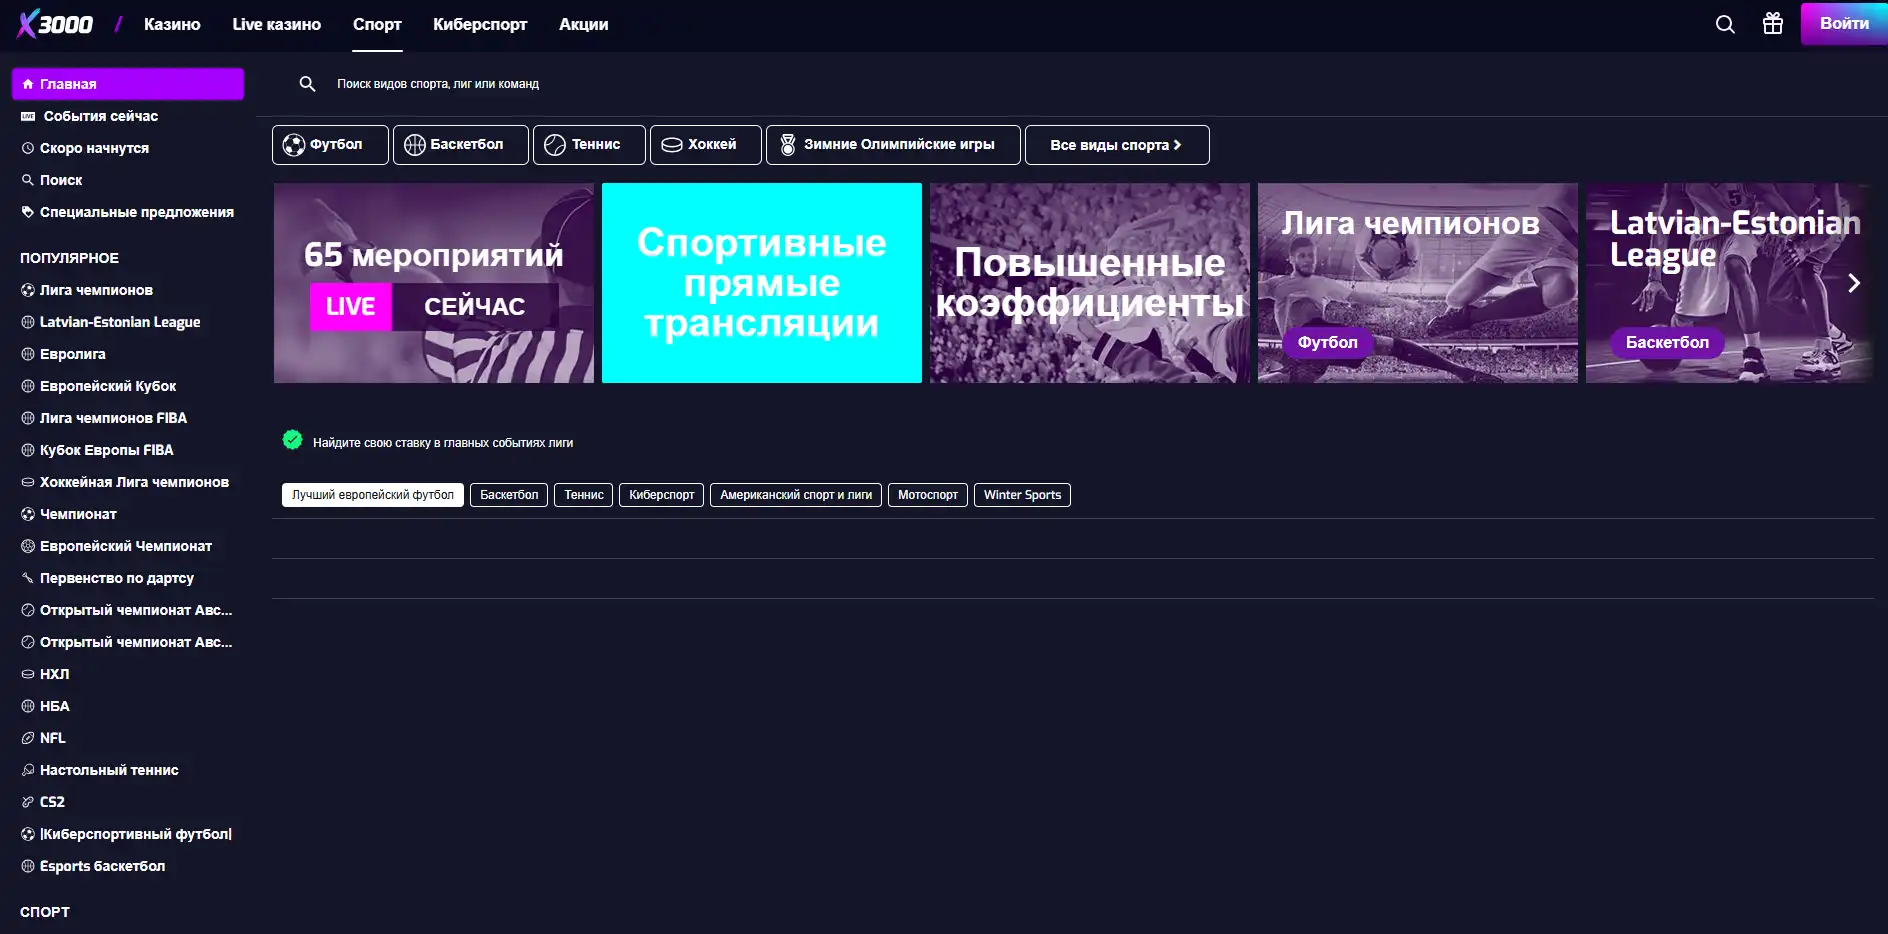Viewport: 1888px width, 934px height.
Task: Click the home icon next to Главная
Action: pyautogui.click(x=31, y=84)
